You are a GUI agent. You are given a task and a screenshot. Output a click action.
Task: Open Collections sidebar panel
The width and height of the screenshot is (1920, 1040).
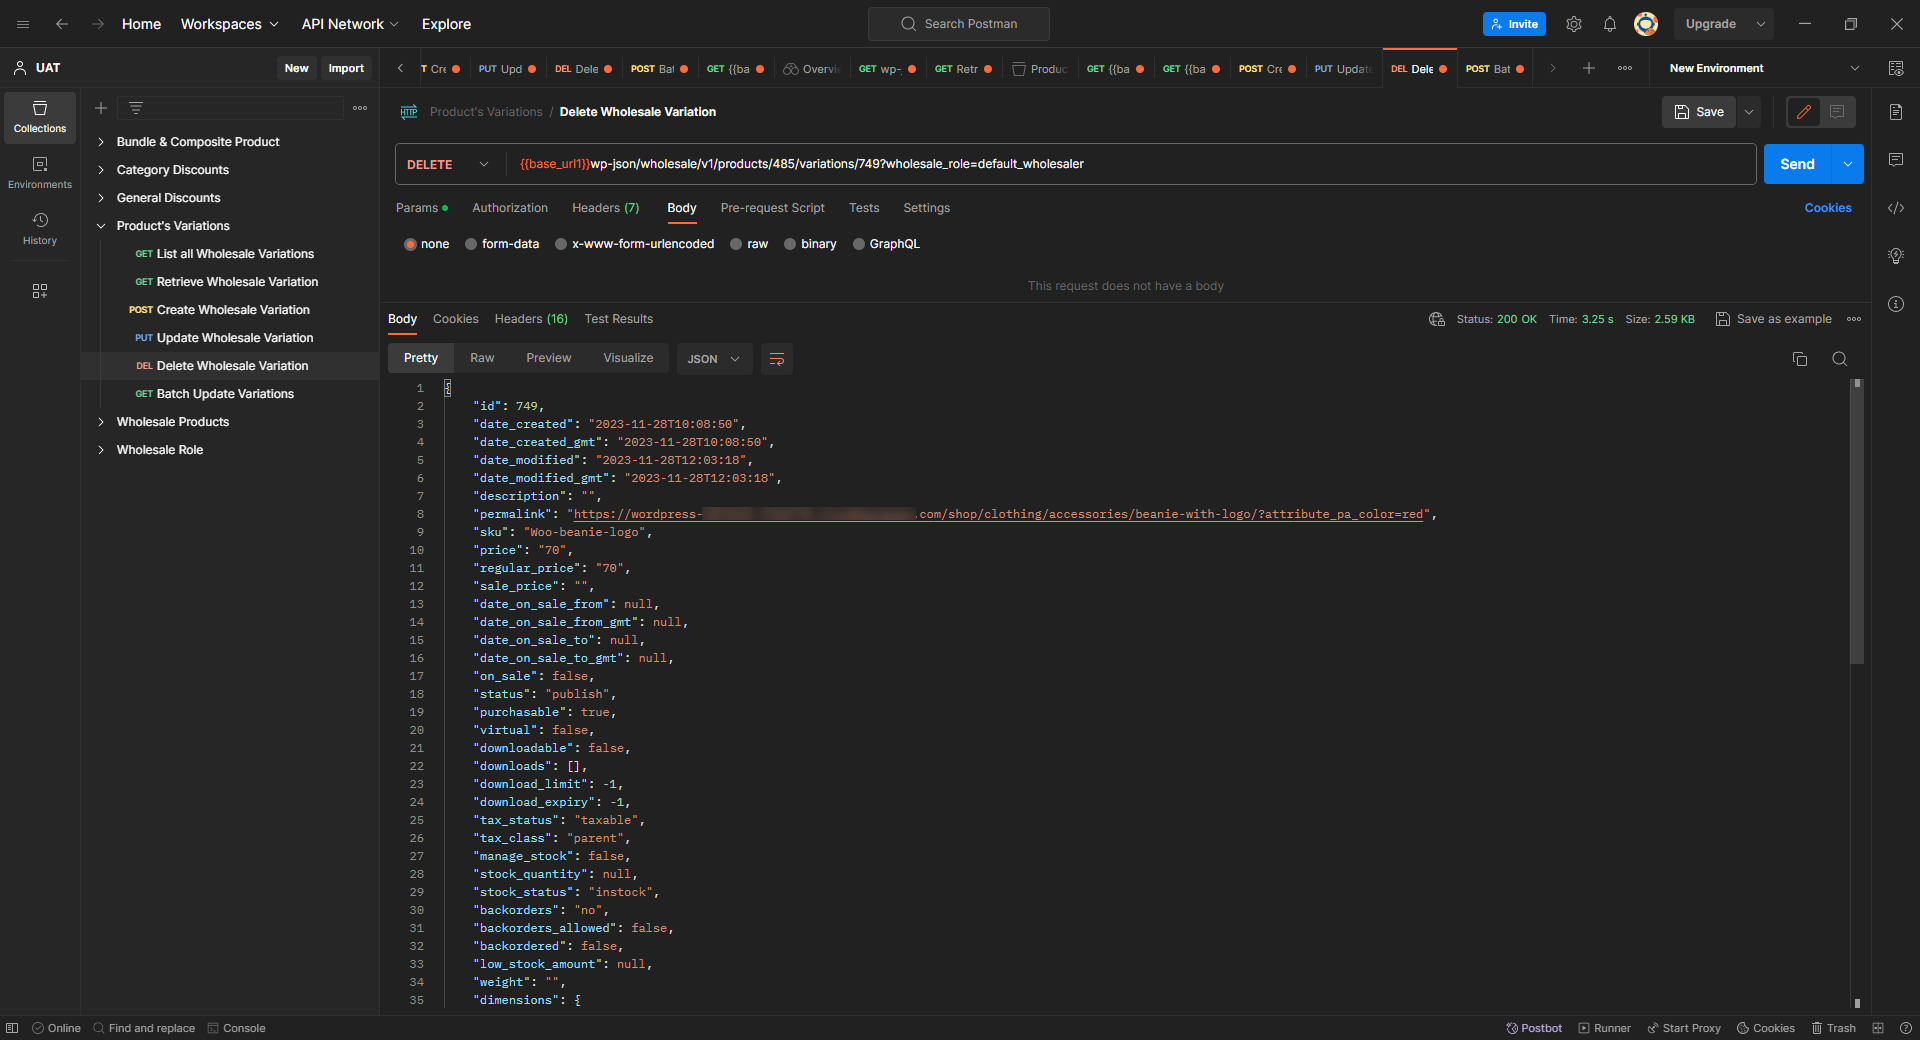40,117
